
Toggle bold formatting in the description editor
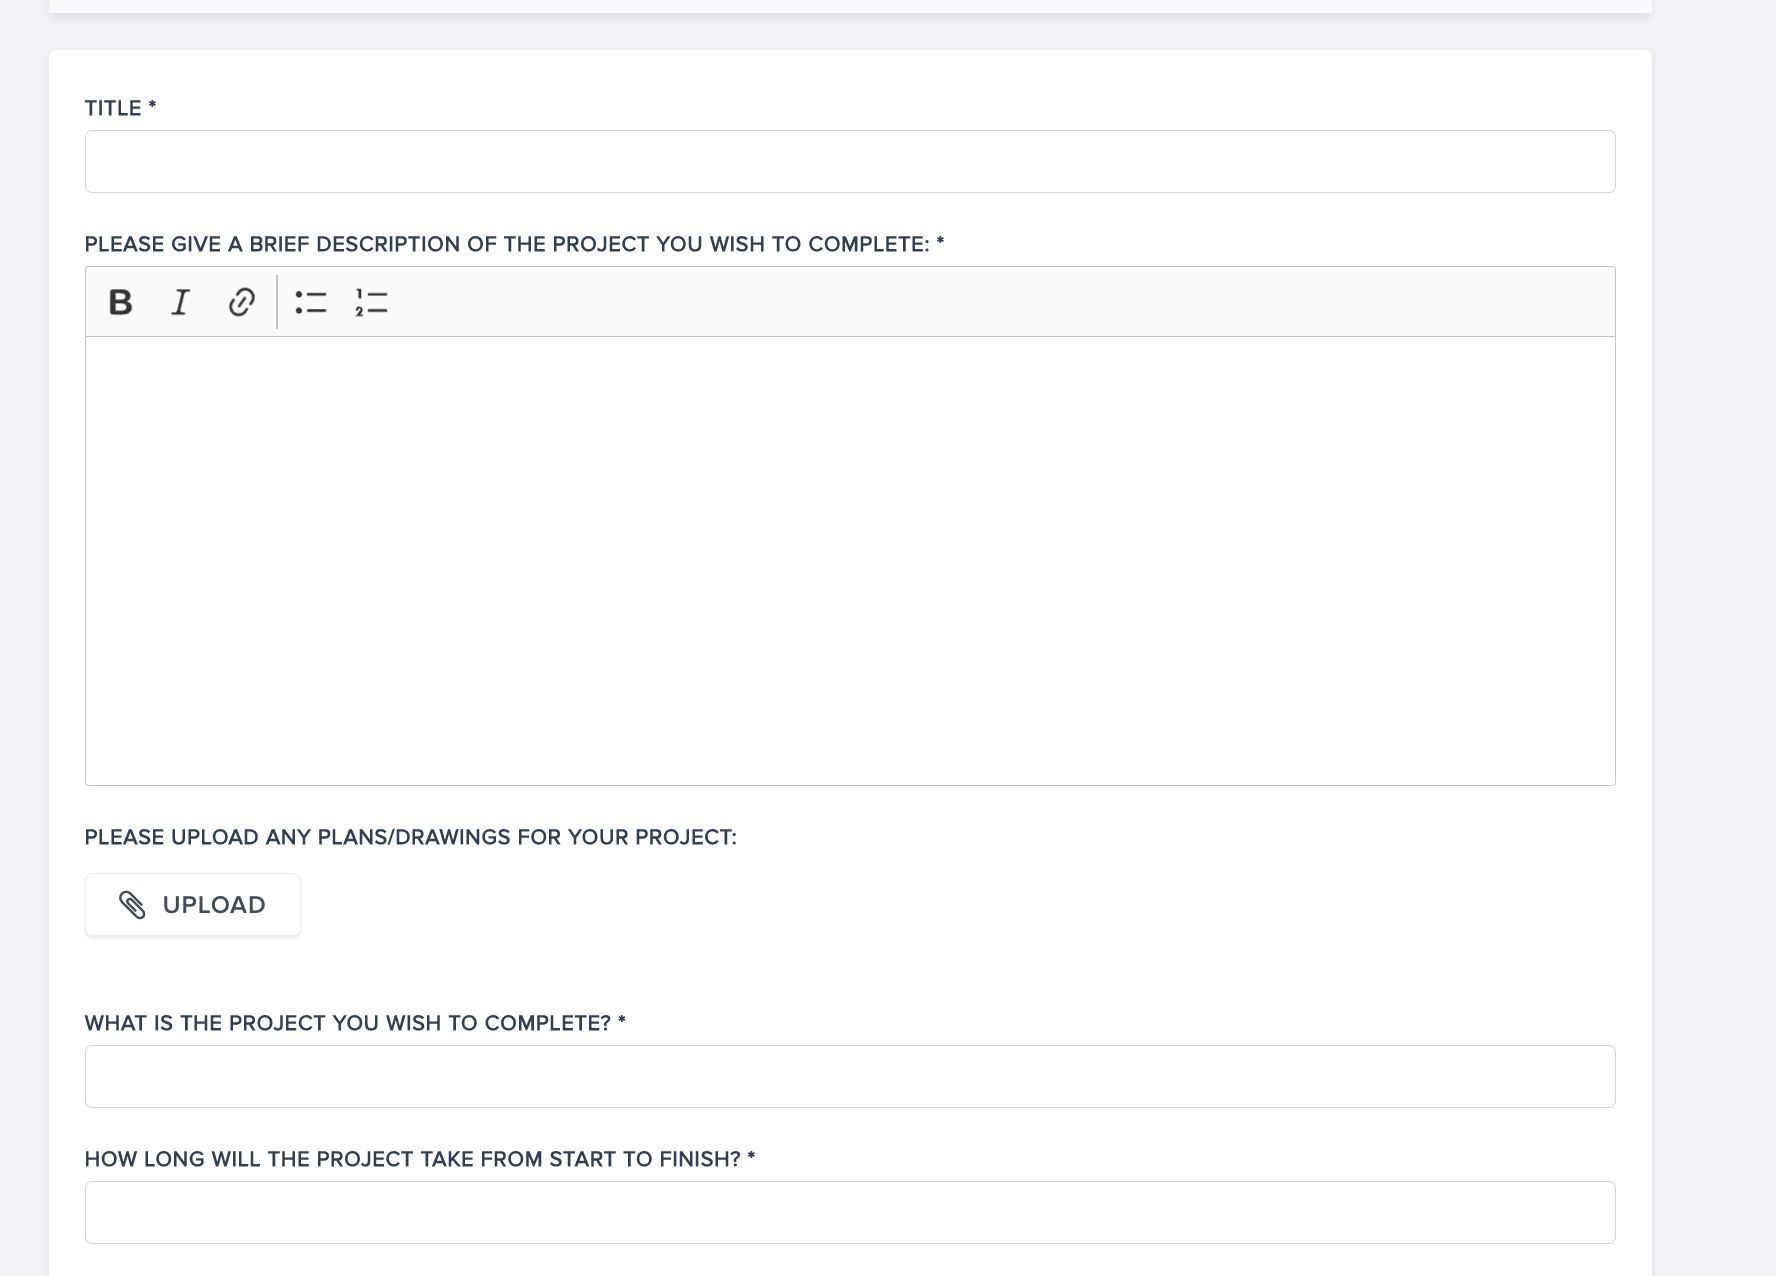tap(120, 302)
